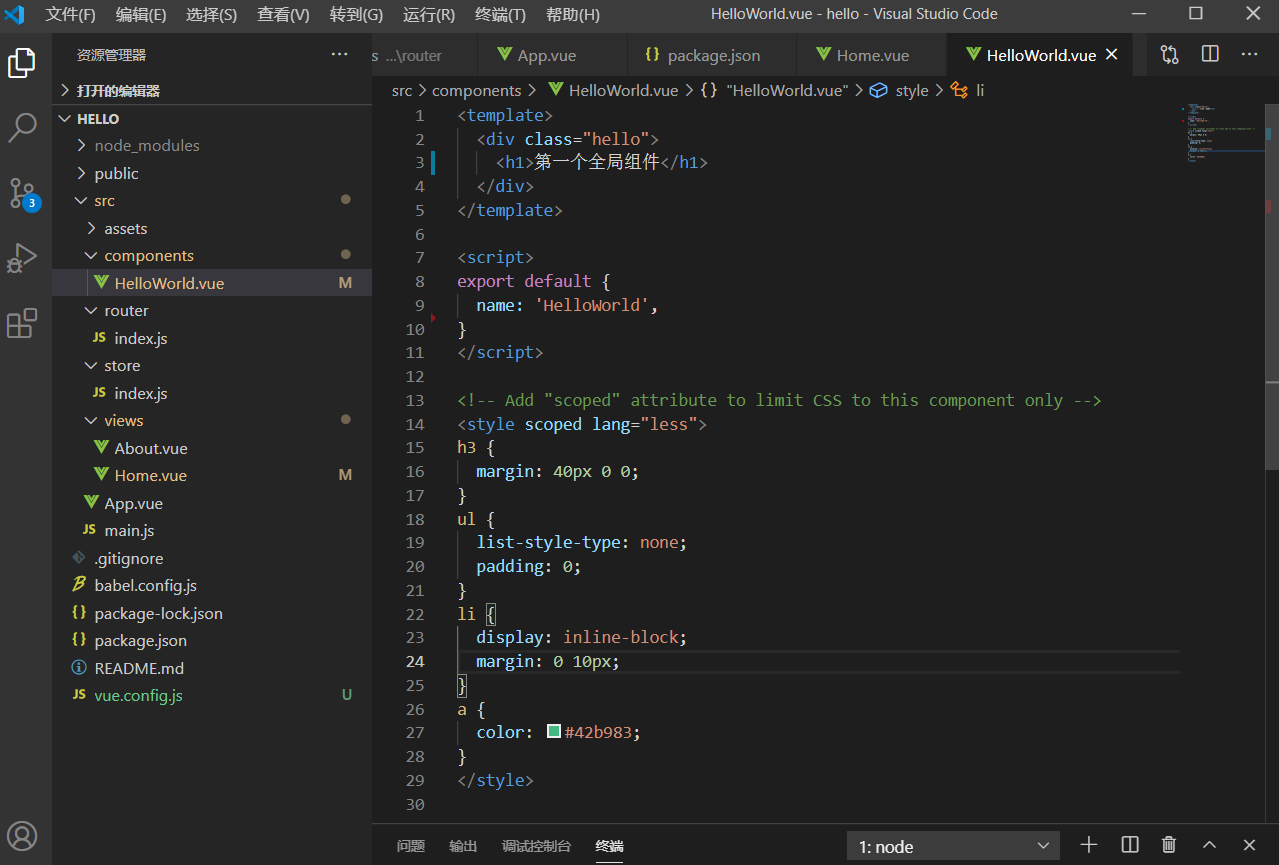Switch to the Home.vue editor tab
Viewport: 1279px width, 865px height.
869,55
